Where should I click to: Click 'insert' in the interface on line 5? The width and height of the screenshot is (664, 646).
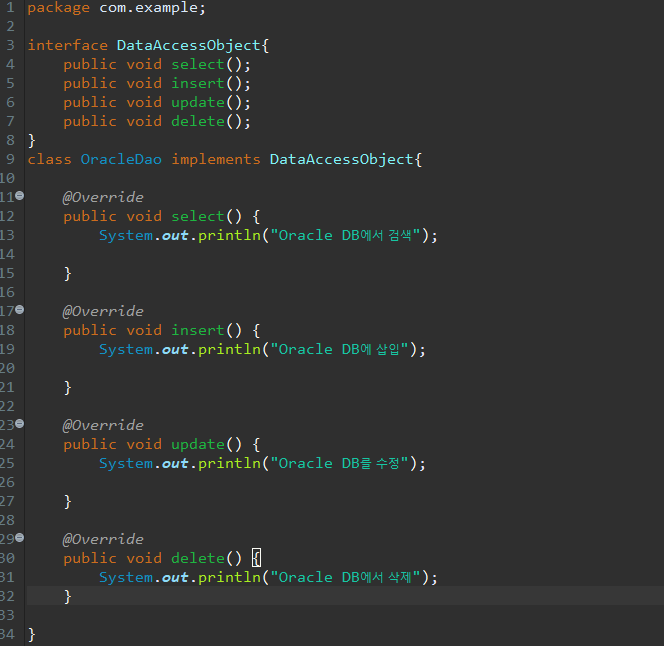(x=198, y=83)
